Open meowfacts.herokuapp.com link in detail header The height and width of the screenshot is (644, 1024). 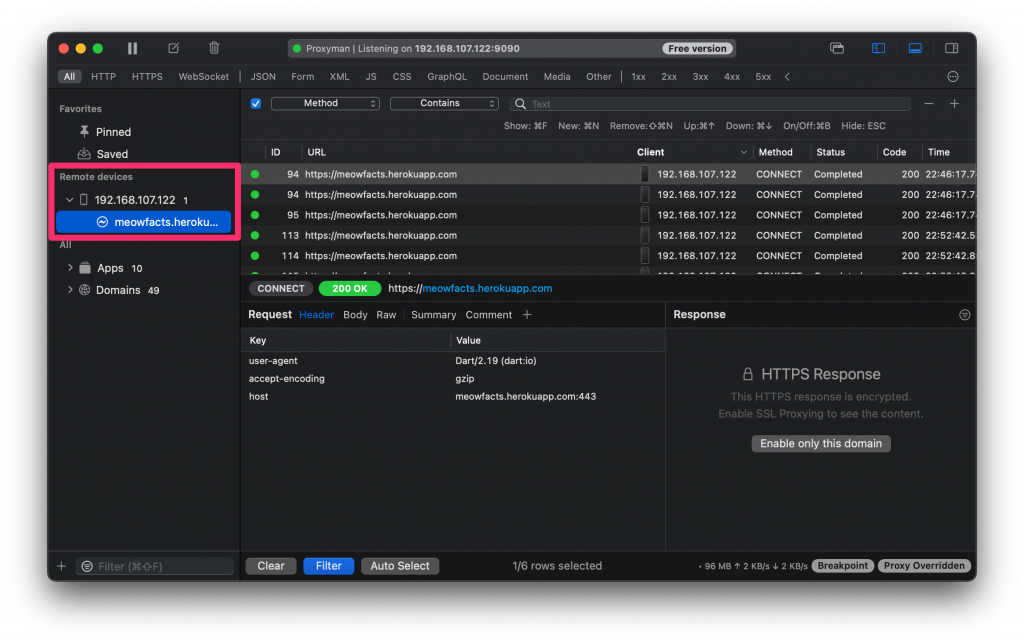pyautogui.click(x=487, y=288)
